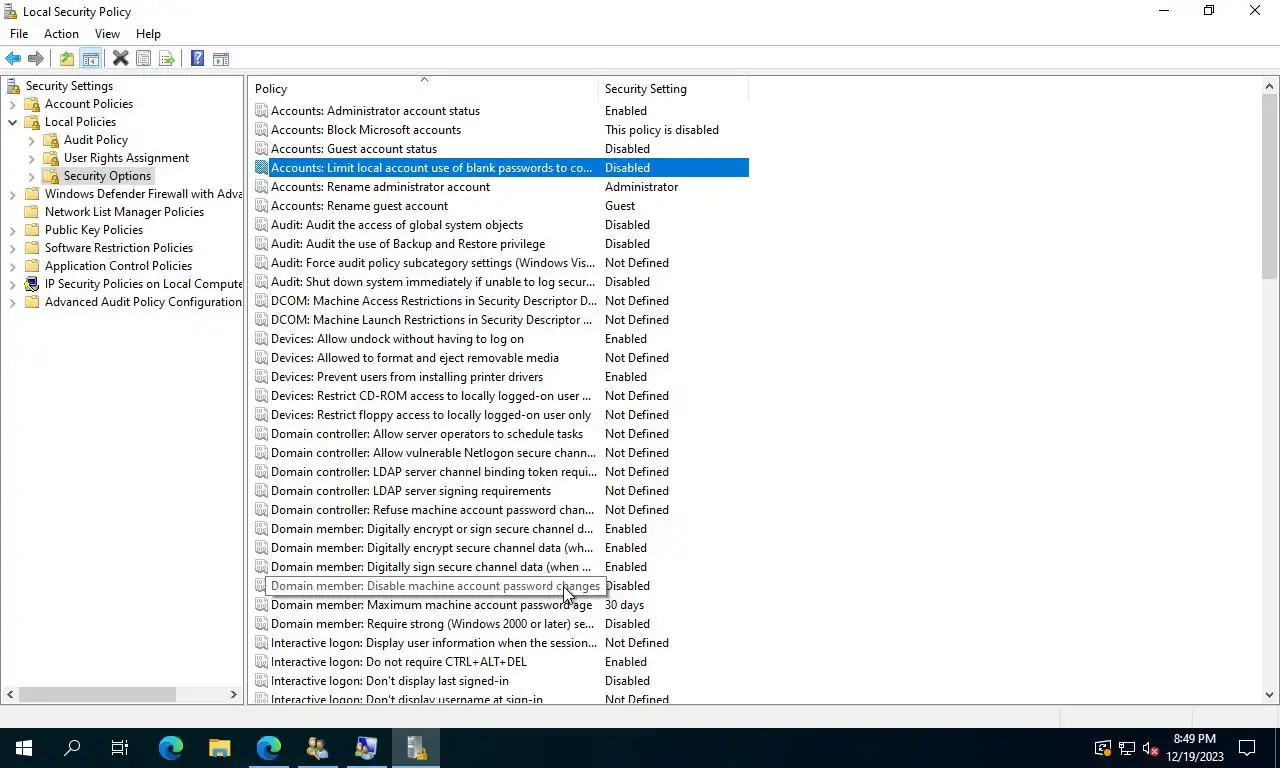
Task: Expand the Advanced Audit Policy Configuration arrow
Action: tap(12, 302)
